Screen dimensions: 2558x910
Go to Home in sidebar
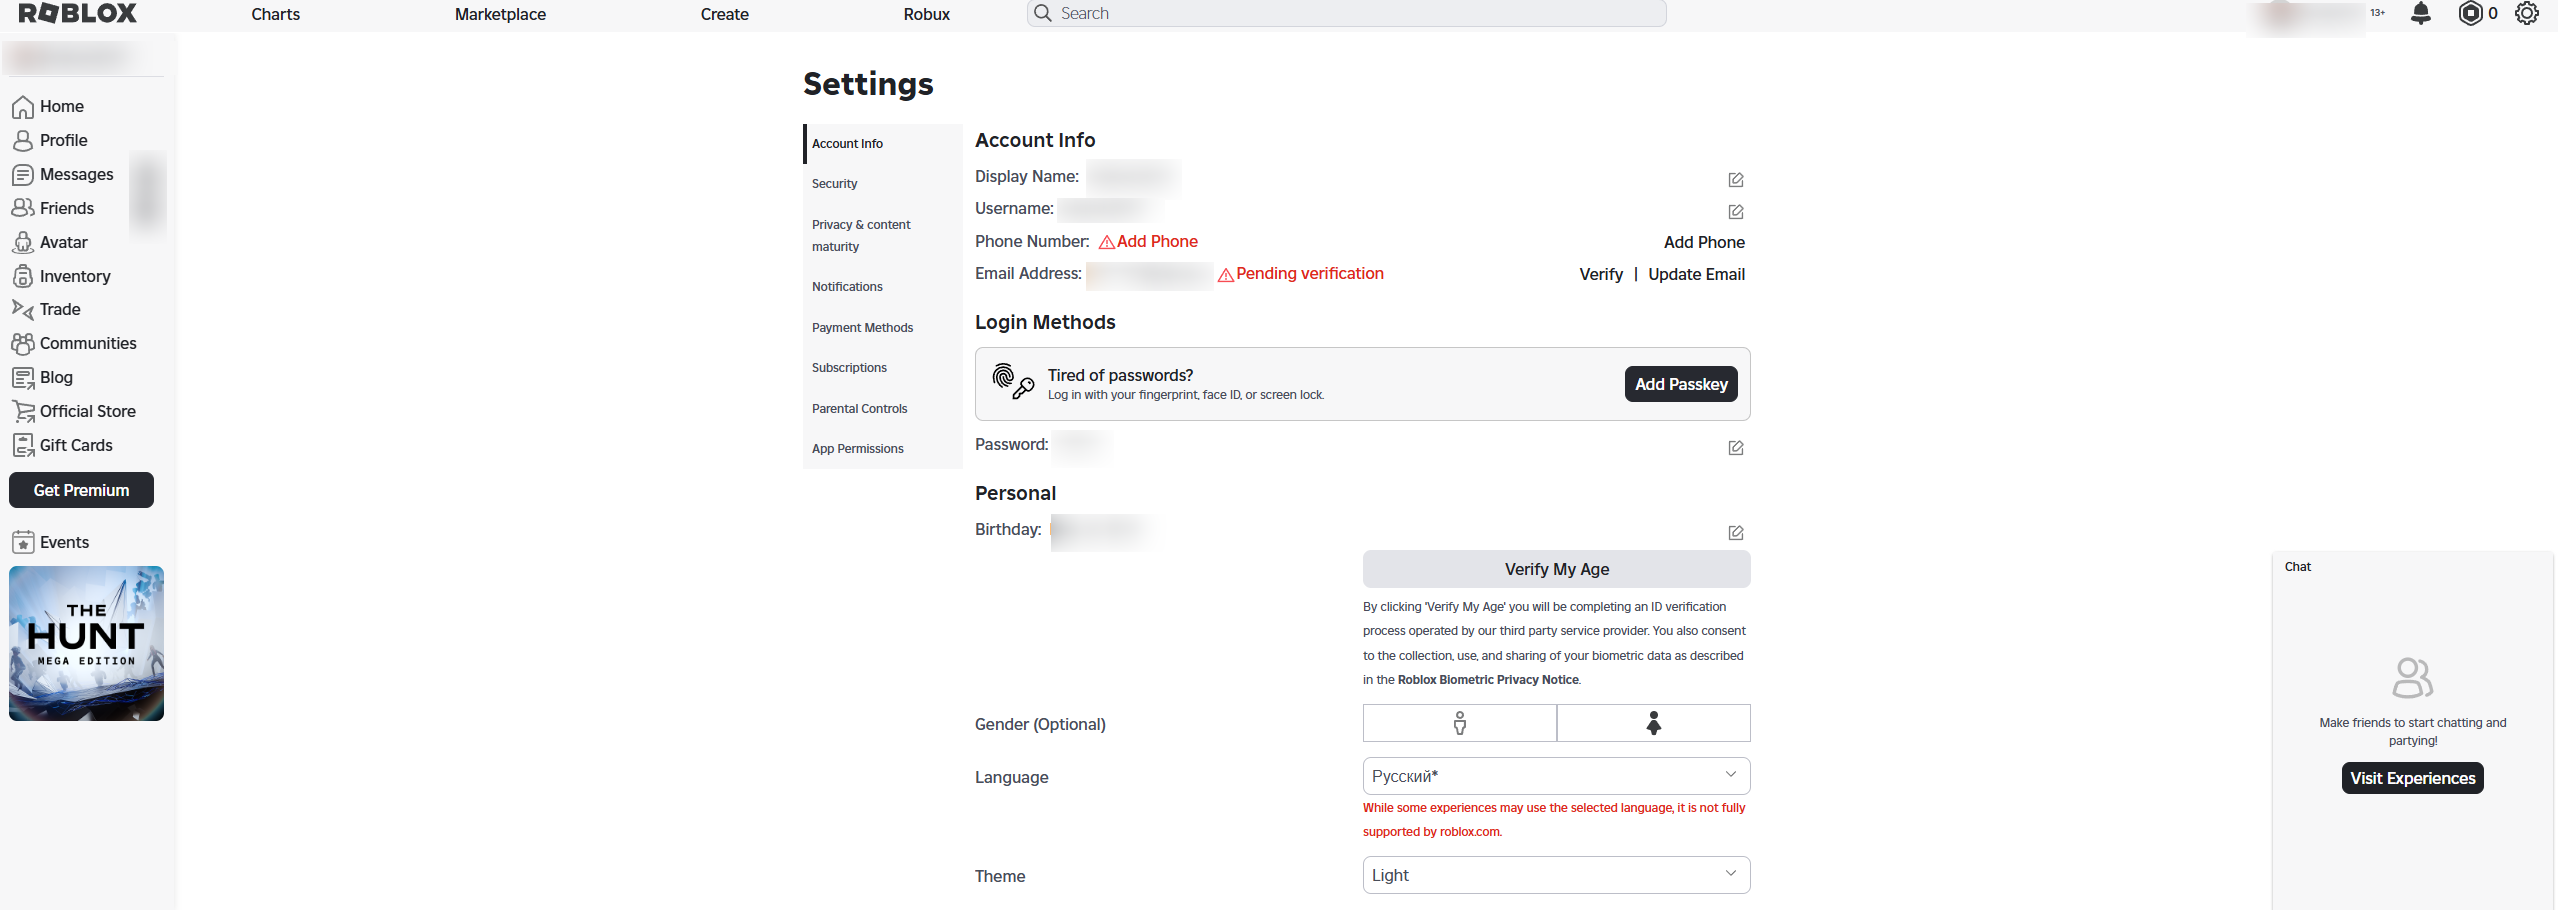coord(48,106)
